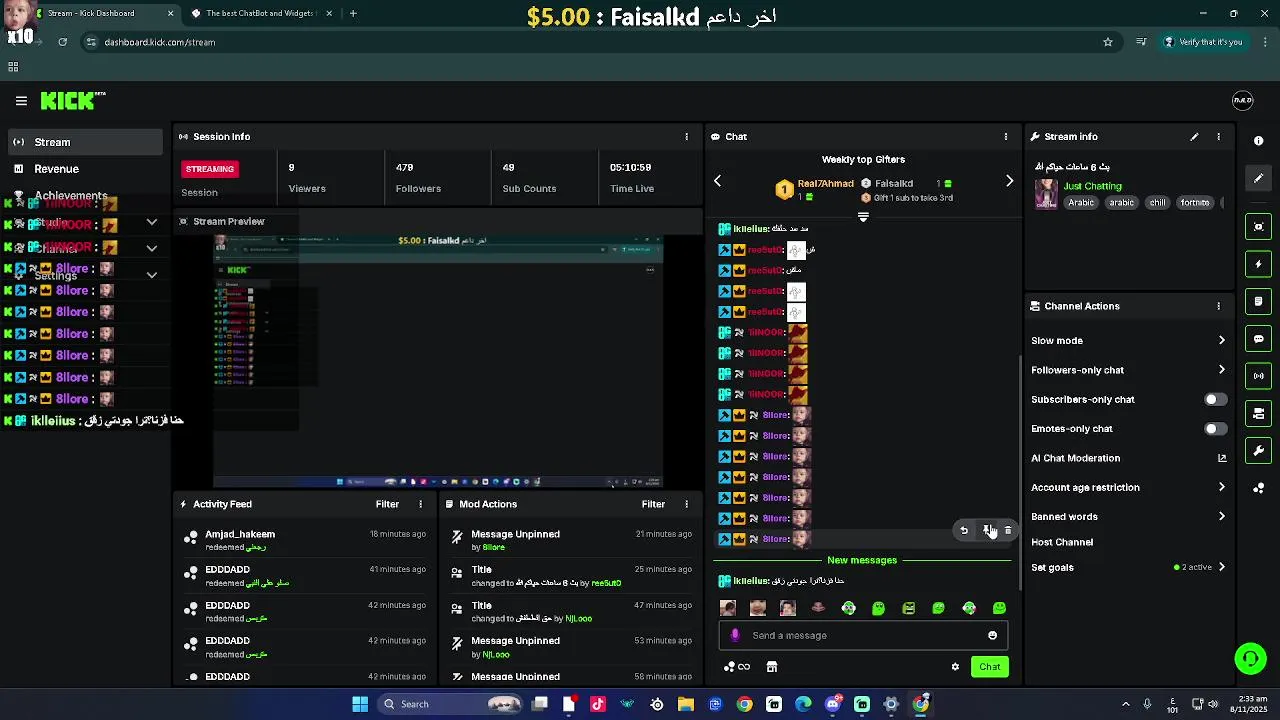The width and height of the screenshot is (1280, 720).
Task: Click the pencil edit icon in the right sidebar
Action: pos(1259,178)
